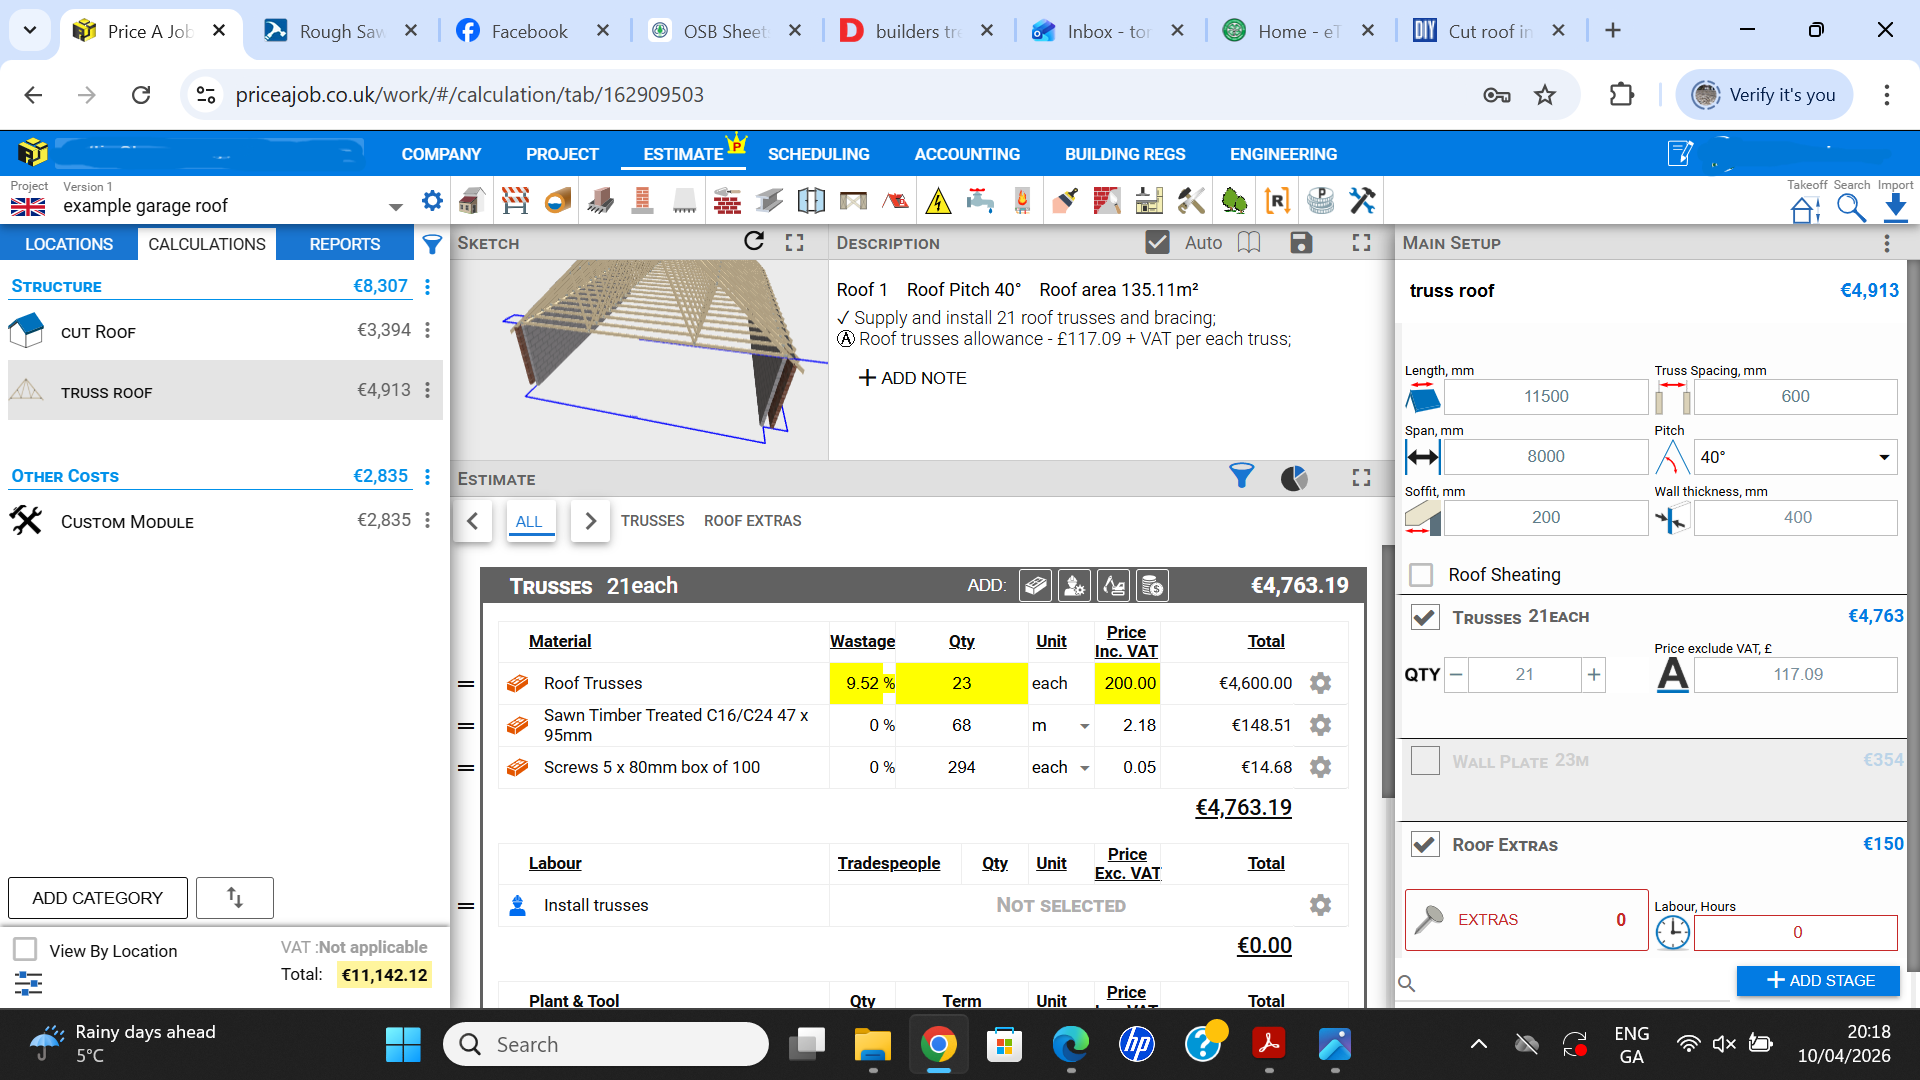
Task: Open the windows and doors module icon
Action: coord(811,201)
